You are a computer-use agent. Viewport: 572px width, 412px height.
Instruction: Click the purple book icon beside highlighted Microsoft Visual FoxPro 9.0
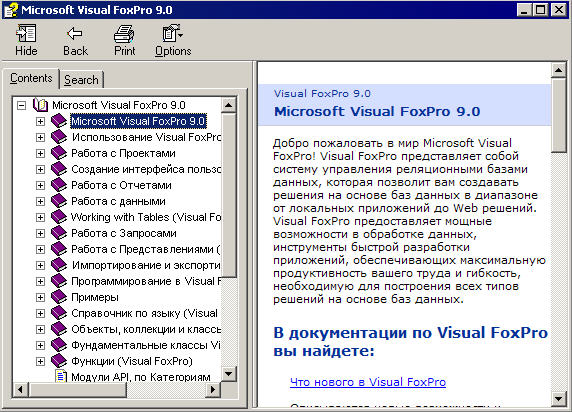pyautogui.click(x=59, y=121)
